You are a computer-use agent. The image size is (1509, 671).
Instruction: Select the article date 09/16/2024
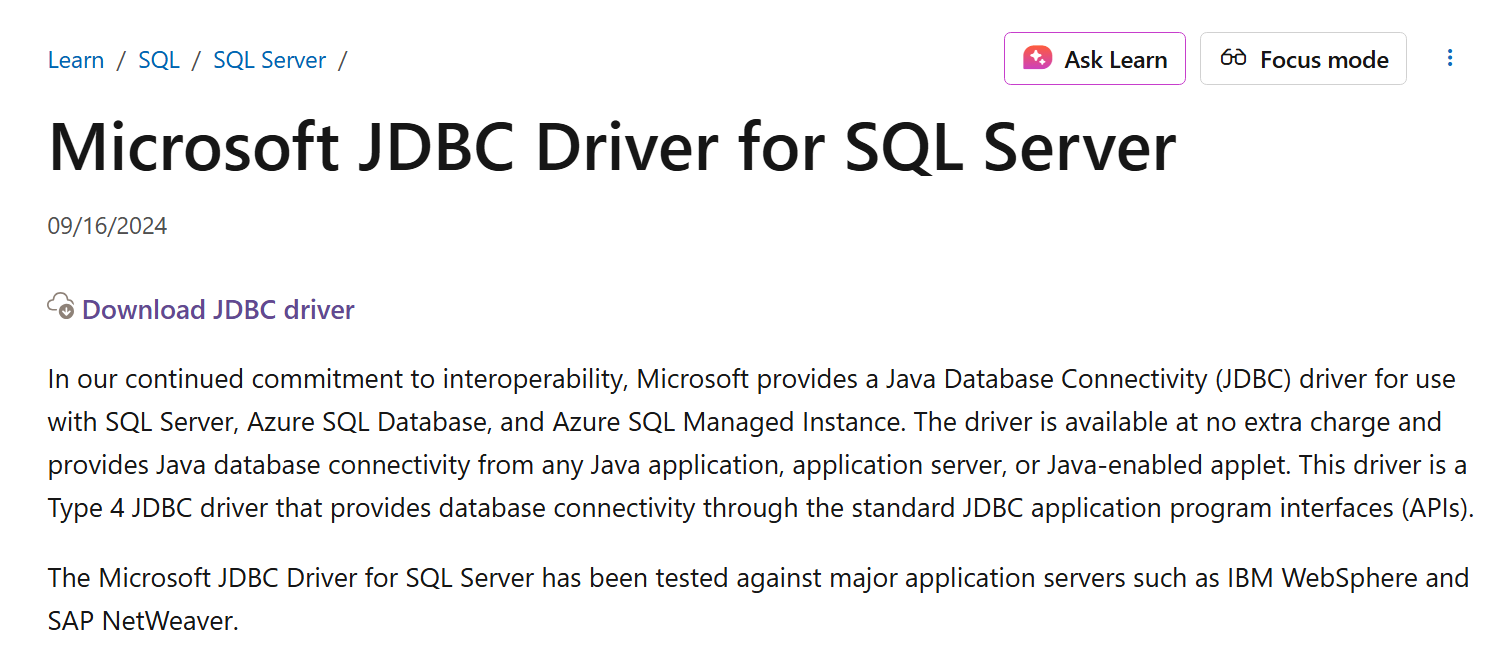tap(107, 225)
